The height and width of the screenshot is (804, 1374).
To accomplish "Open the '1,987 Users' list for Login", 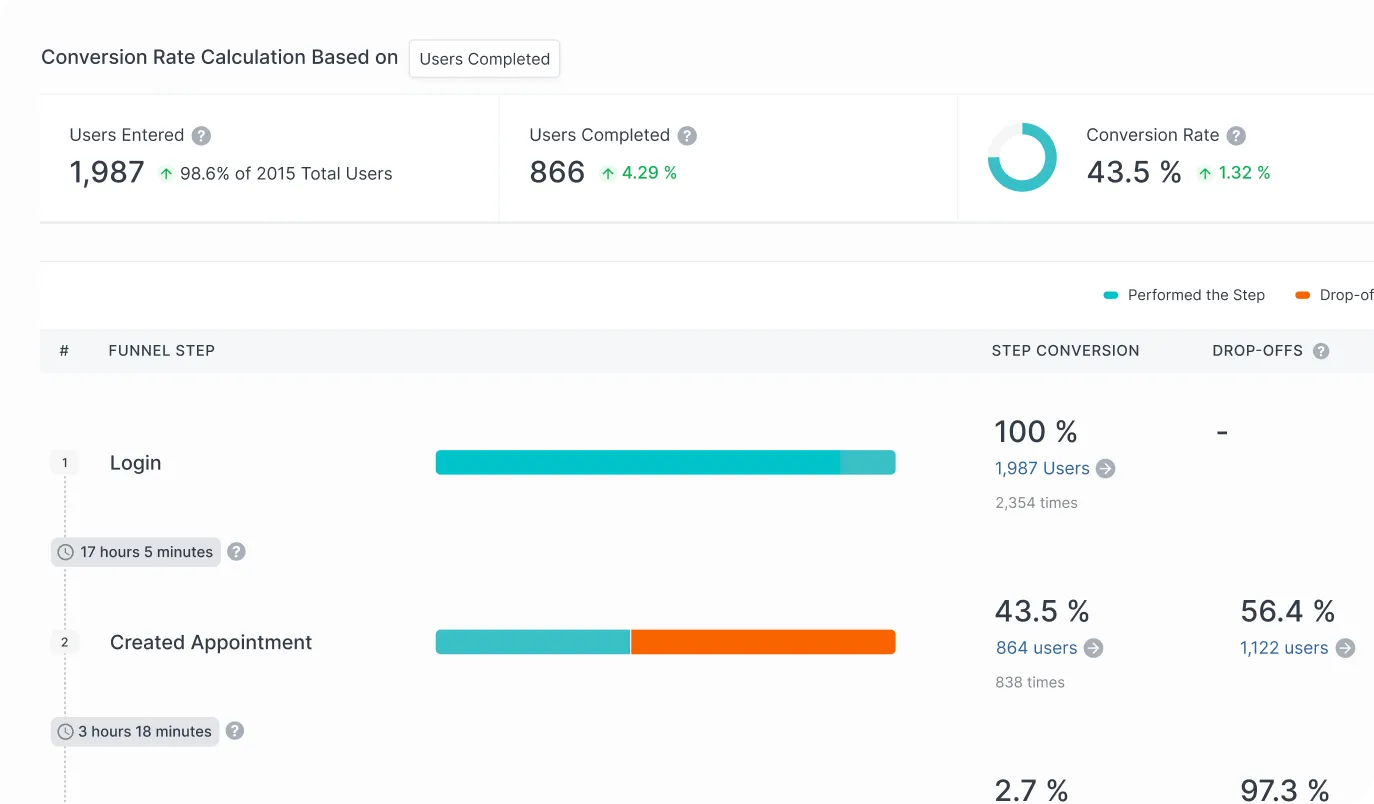I will click(x=1041, y=468).
